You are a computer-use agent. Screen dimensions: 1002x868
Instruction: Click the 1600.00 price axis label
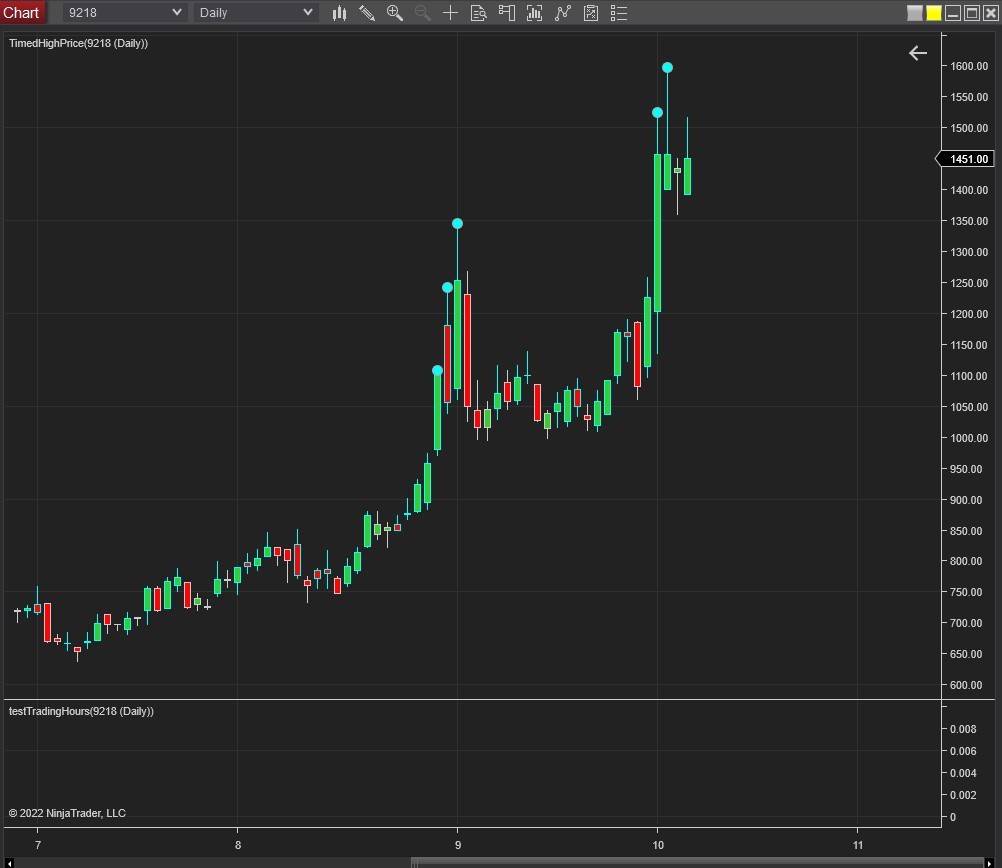coord(969,66)
